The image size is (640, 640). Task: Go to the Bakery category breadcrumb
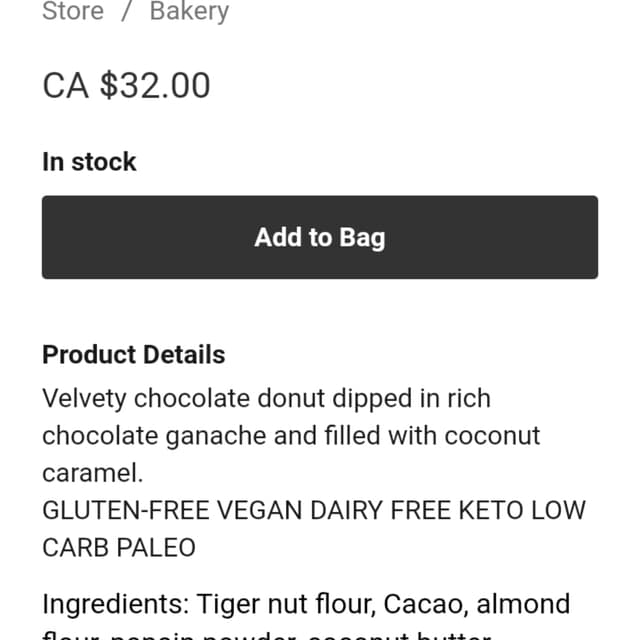189,11
